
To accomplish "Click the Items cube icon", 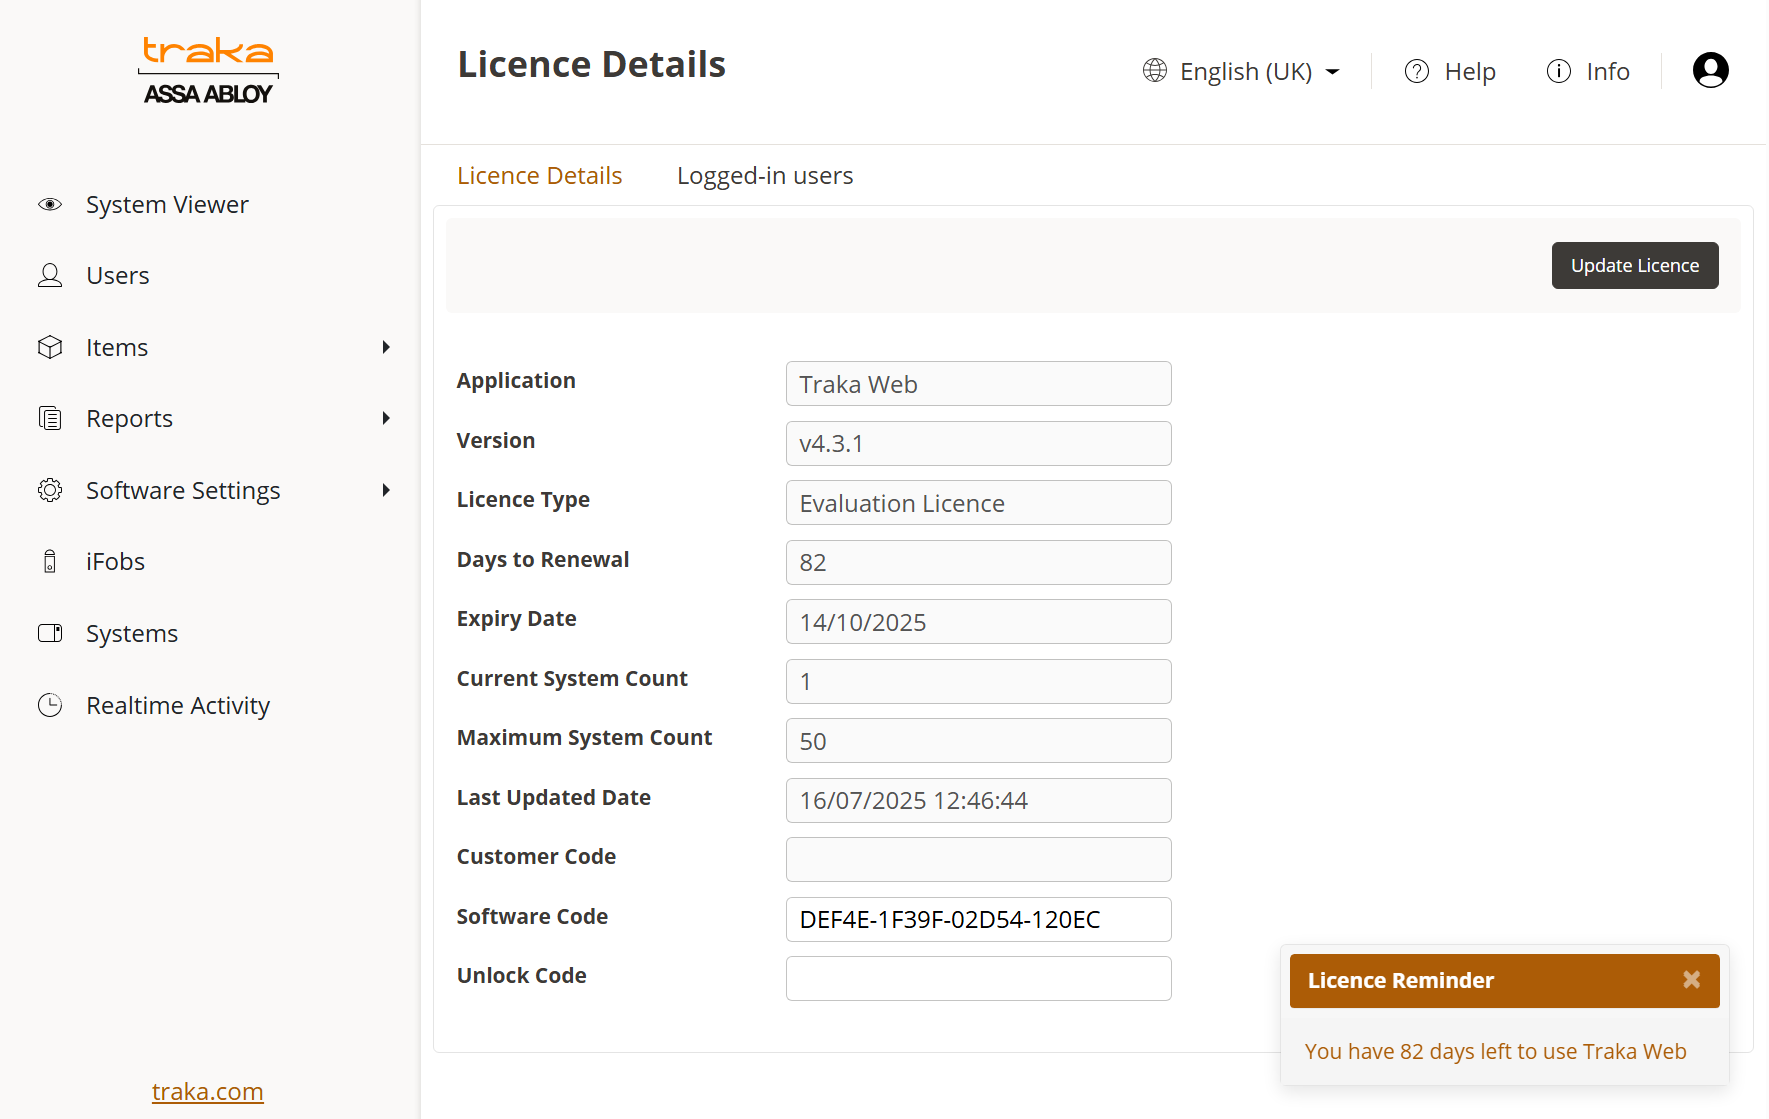I will point(50,347).
